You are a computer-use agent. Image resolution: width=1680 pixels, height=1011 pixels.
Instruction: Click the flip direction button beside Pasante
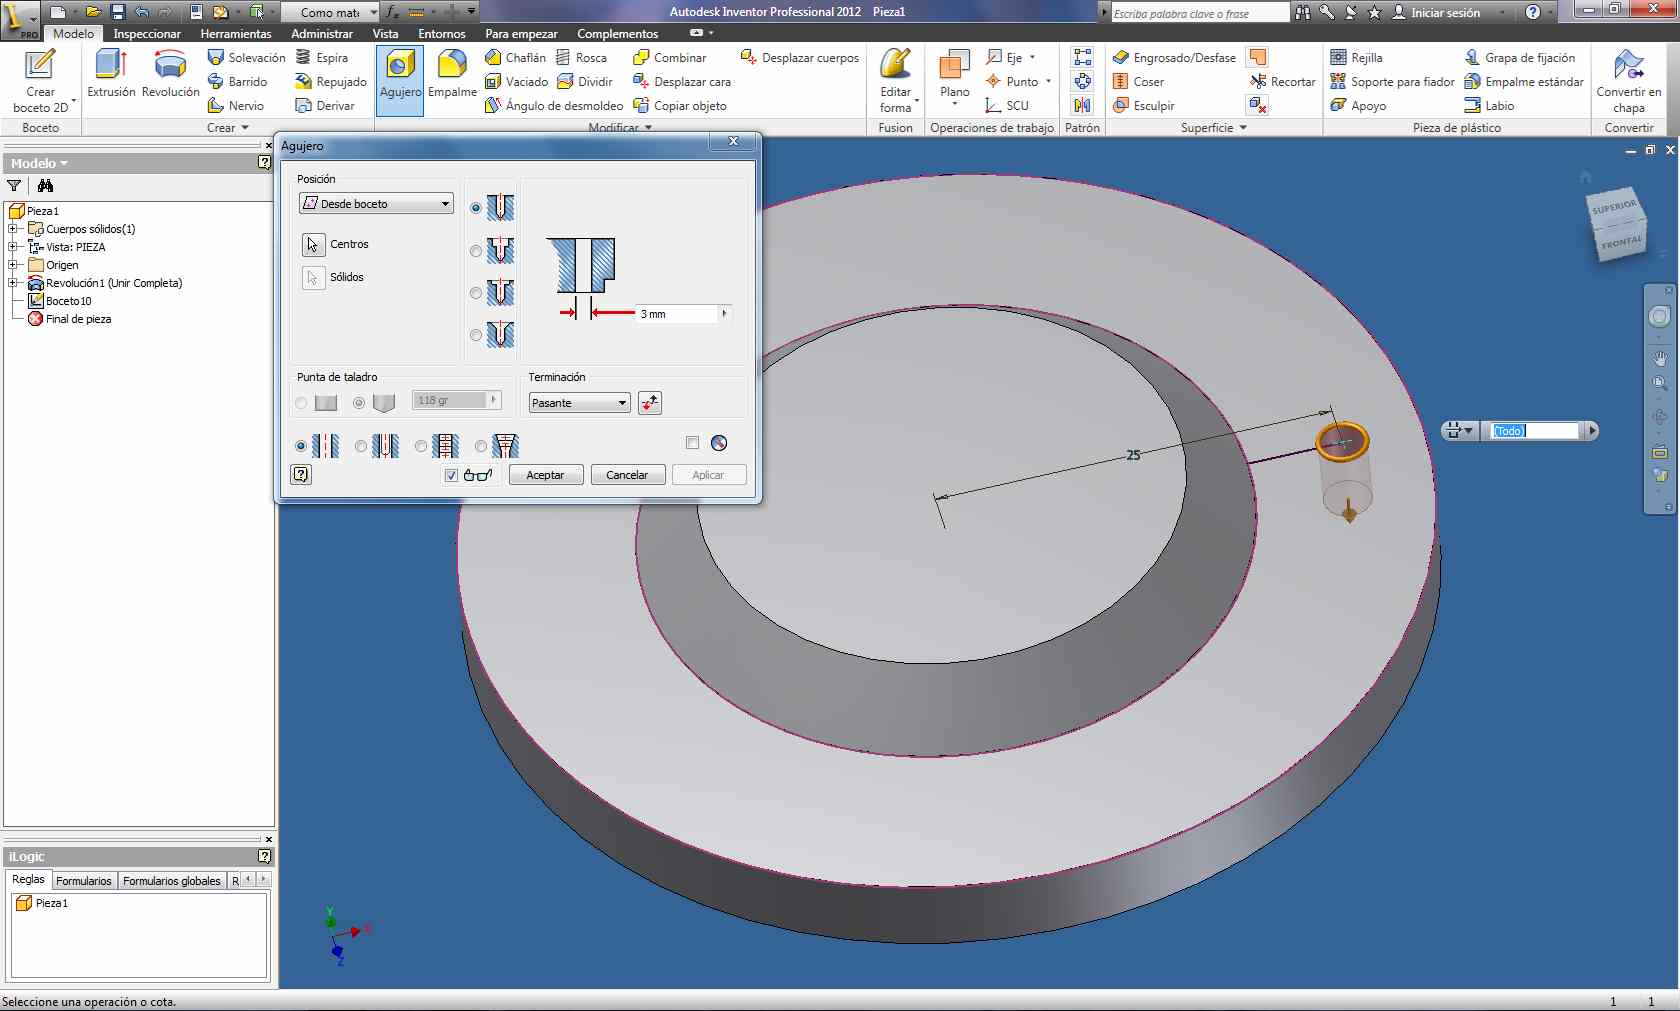pos(650,403)
